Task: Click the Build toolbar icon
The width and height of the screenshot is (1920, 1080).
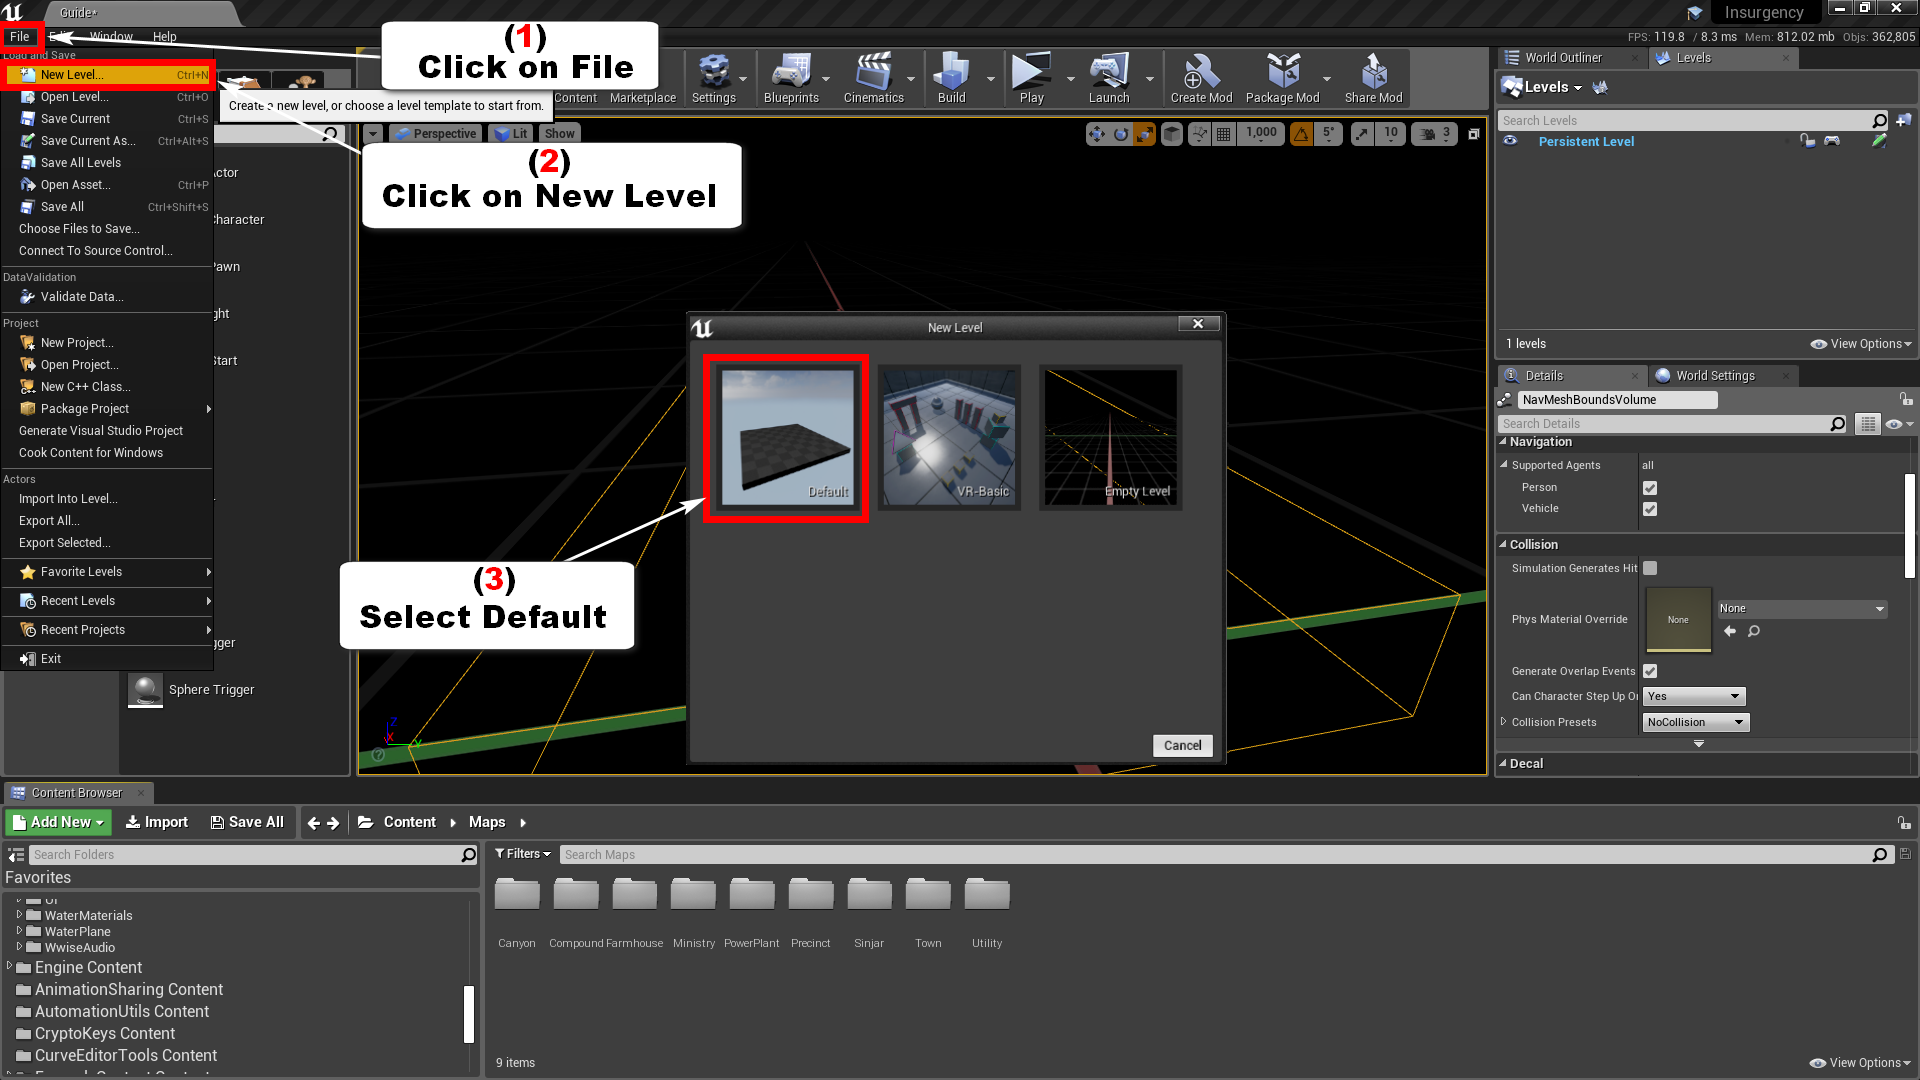Action: point(951,78)
